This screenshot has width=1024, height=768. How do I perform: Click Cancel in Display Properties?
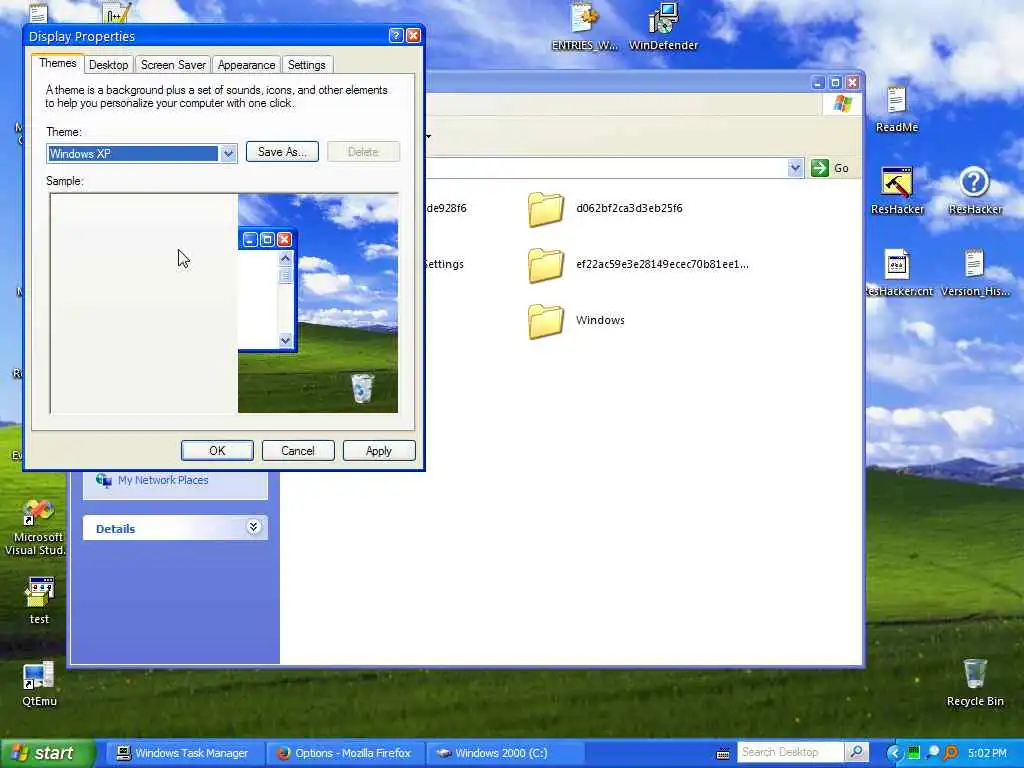click(298, 451)
